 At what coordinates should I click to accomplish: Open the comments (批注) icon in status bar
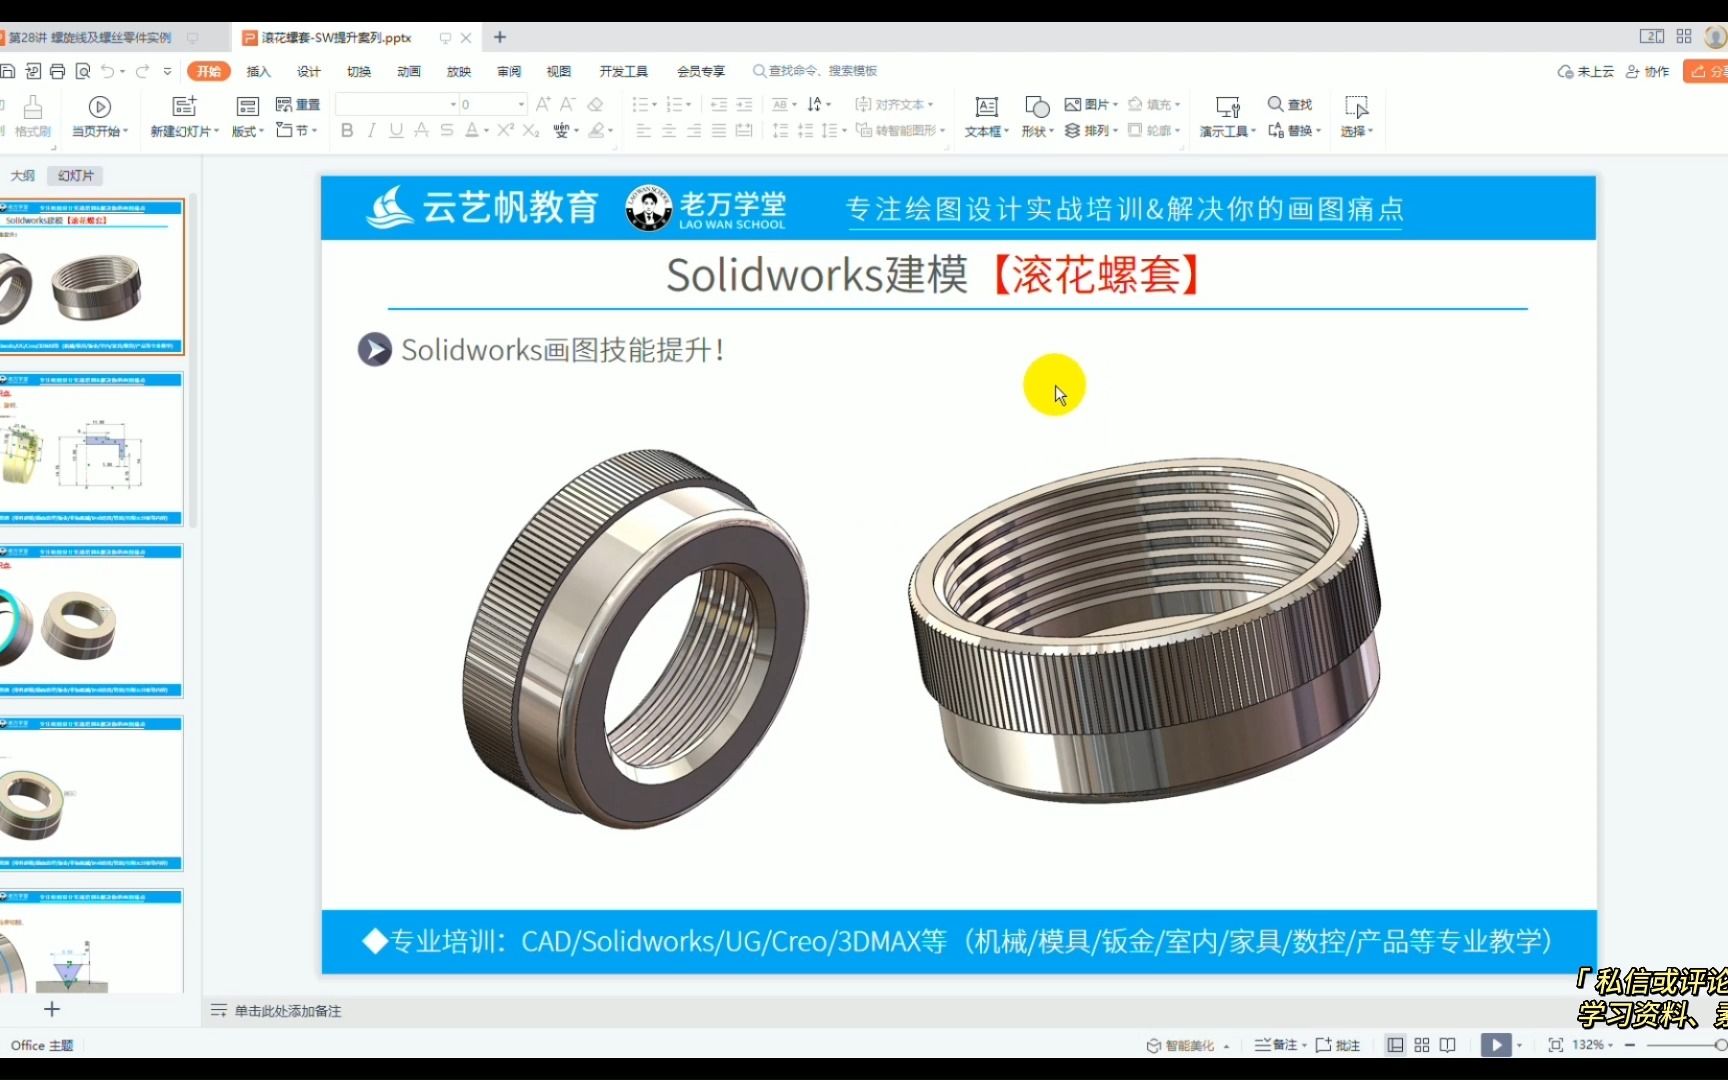[1323, 1045]
